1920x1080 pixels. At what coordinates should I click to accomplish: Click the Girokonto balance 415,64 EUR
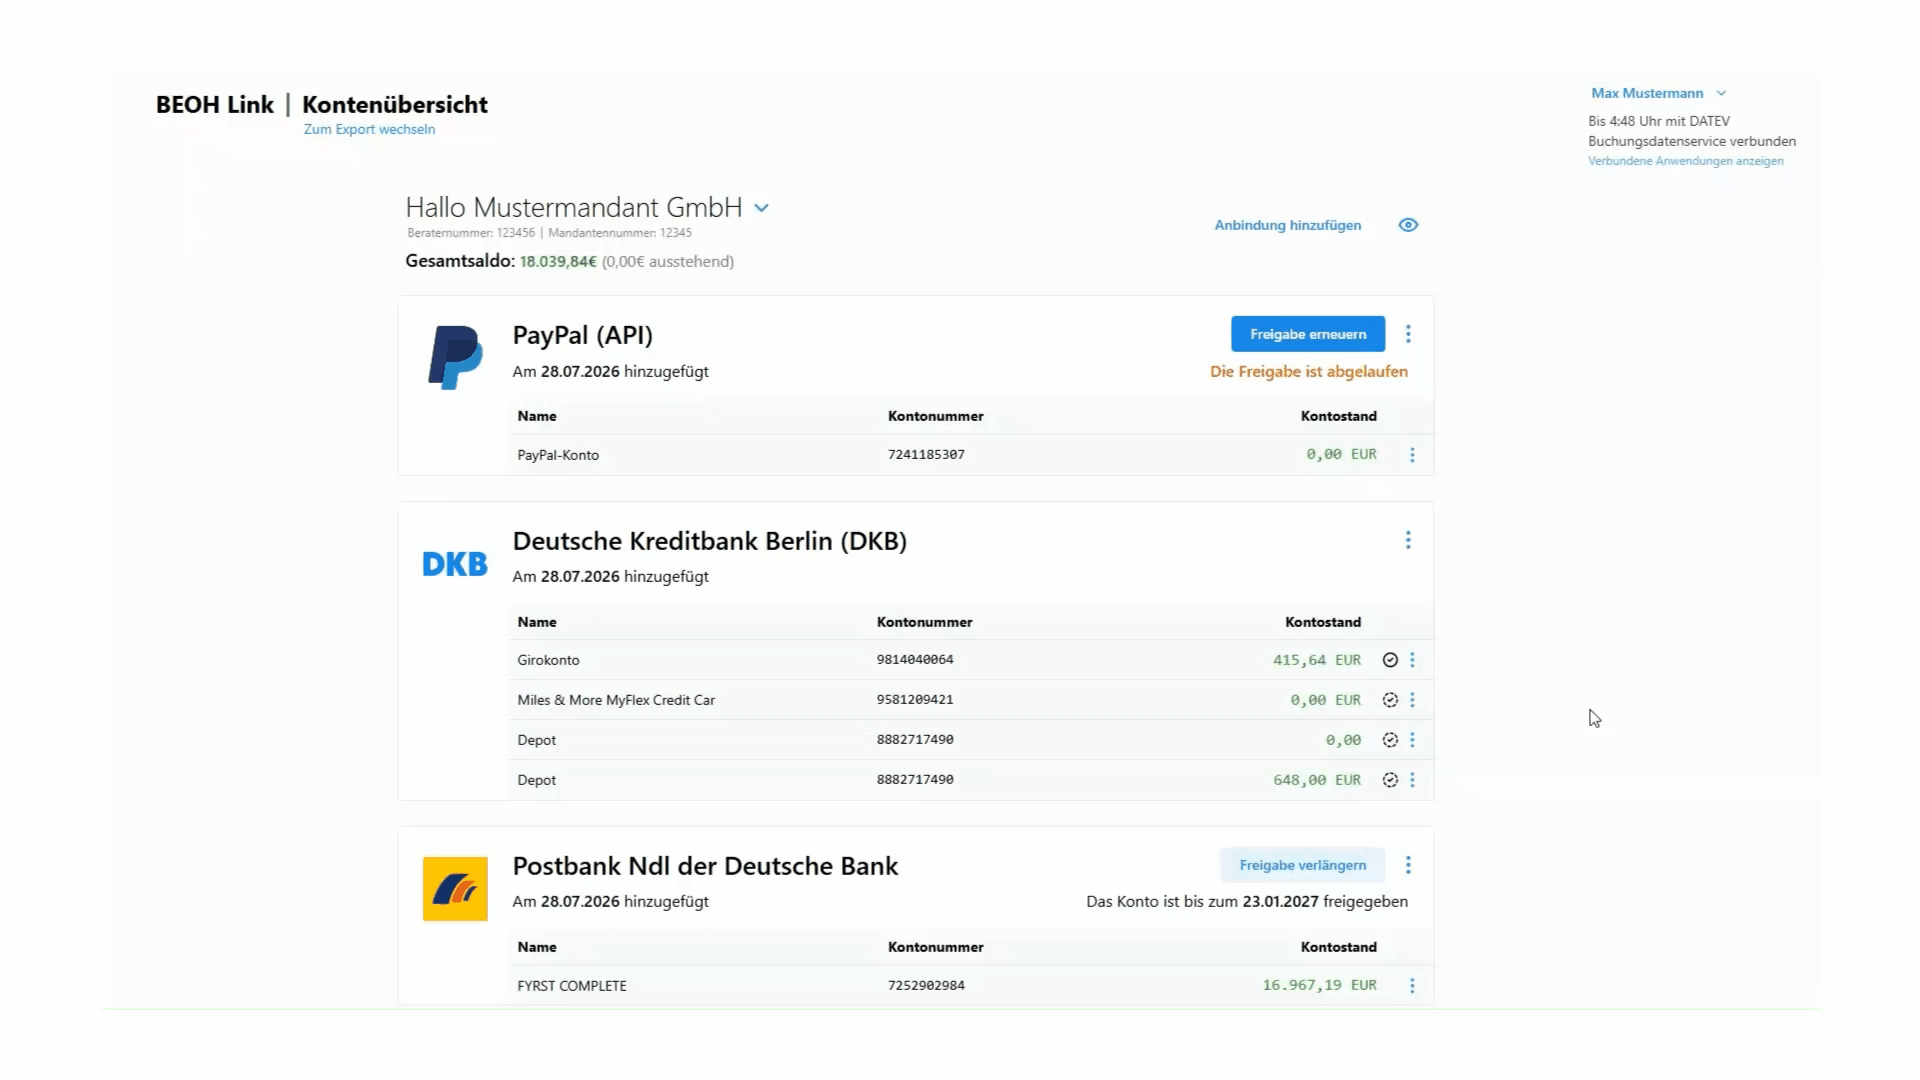click(1317, 660)
